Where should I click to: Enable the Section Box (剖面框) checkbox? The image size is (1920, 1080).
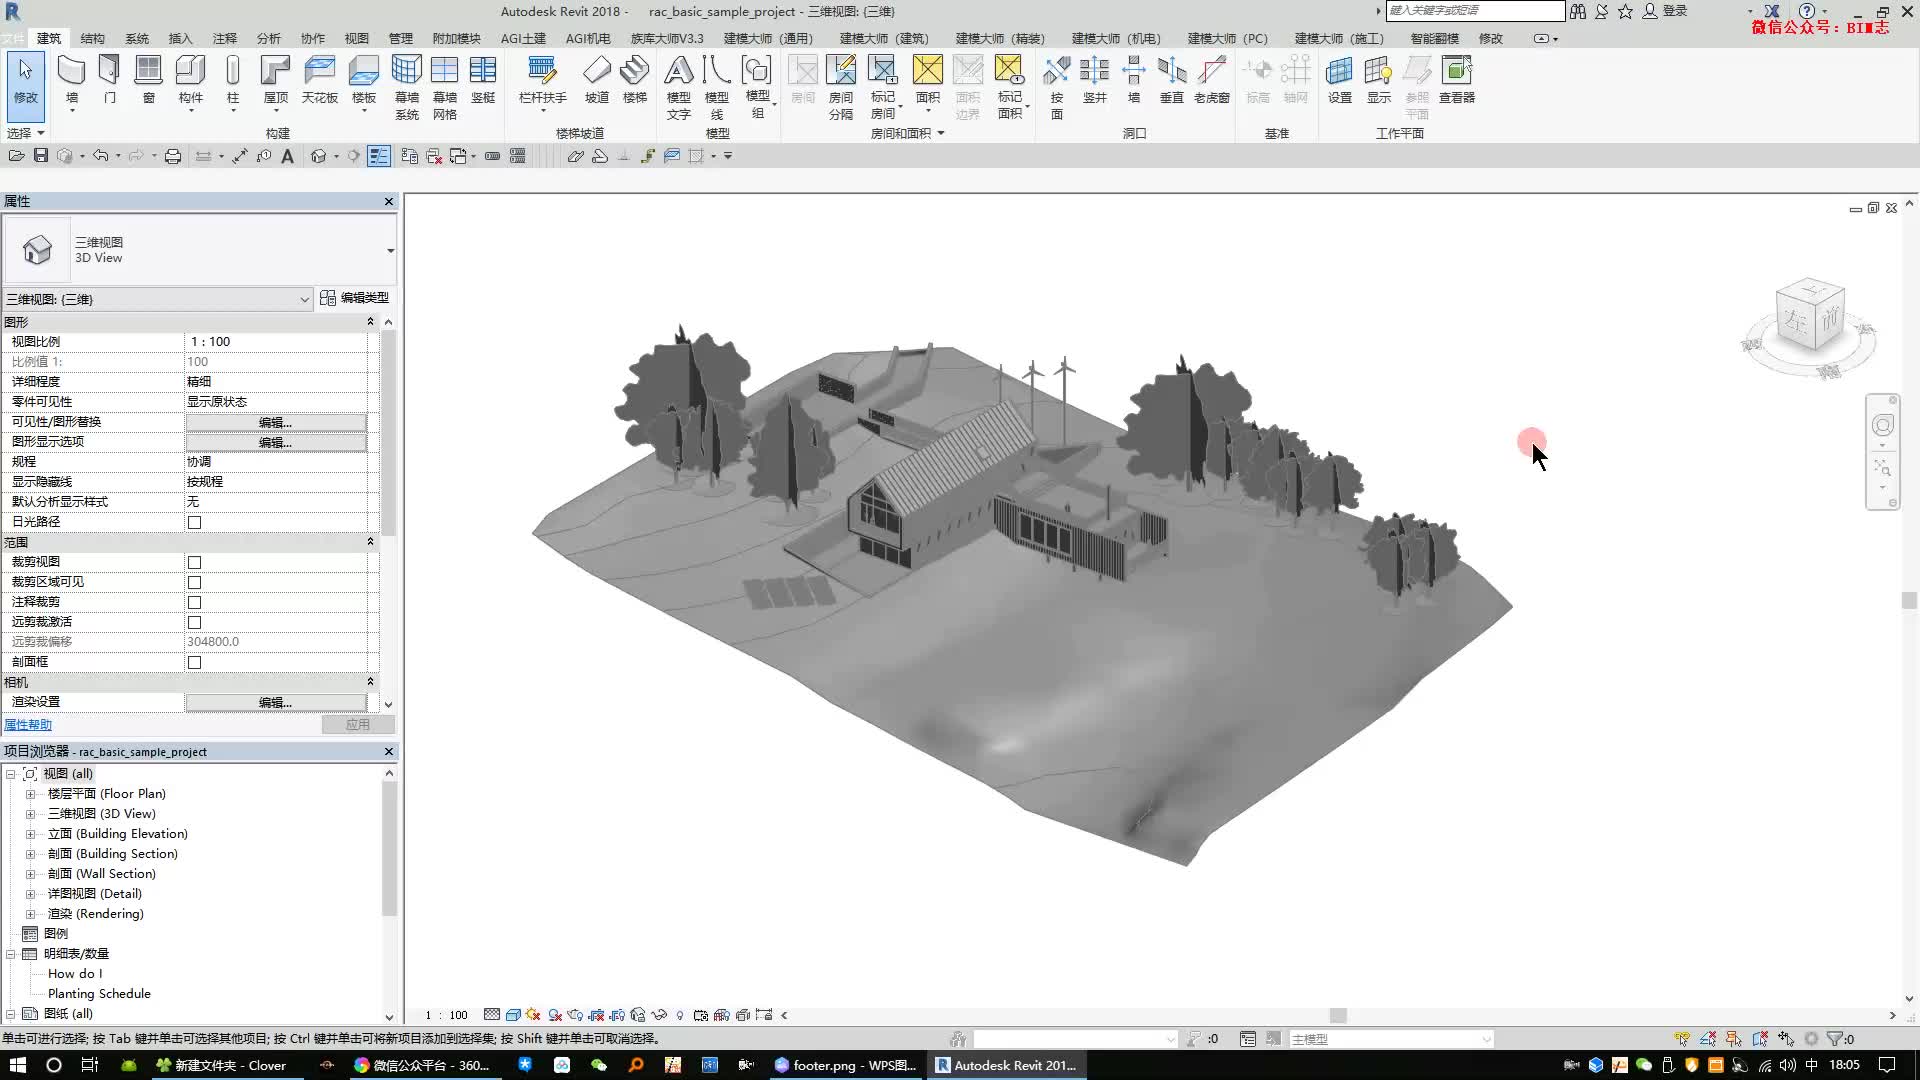[x=195, y=662]
